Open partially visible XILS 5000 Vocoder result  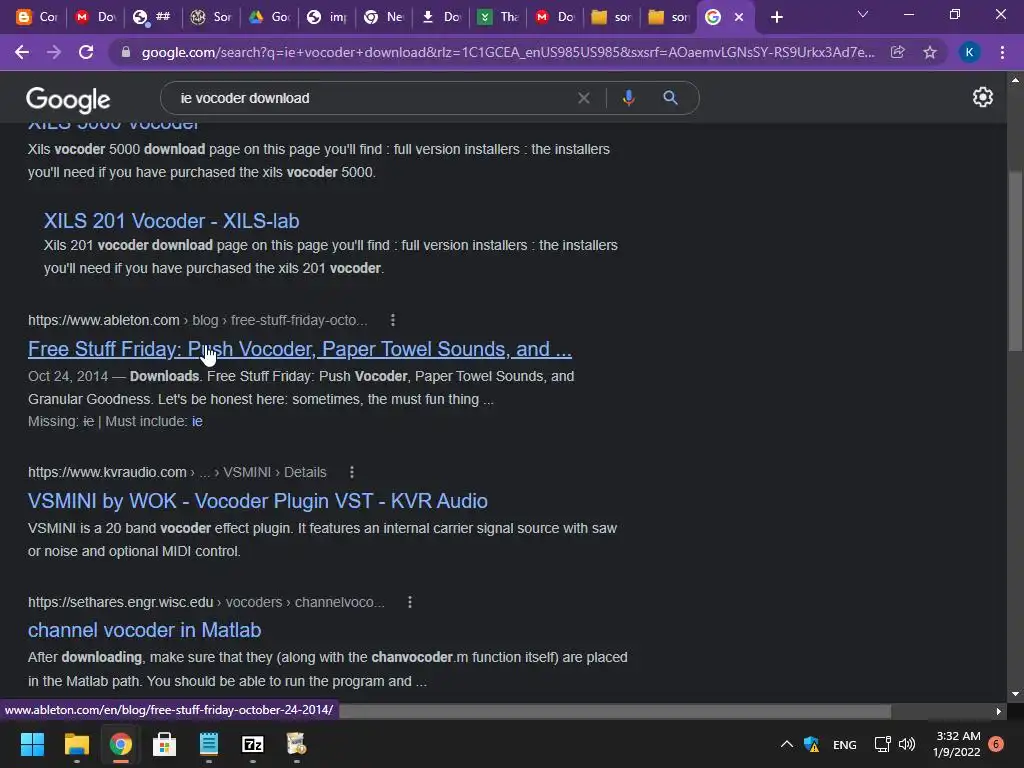pos(114,125)
